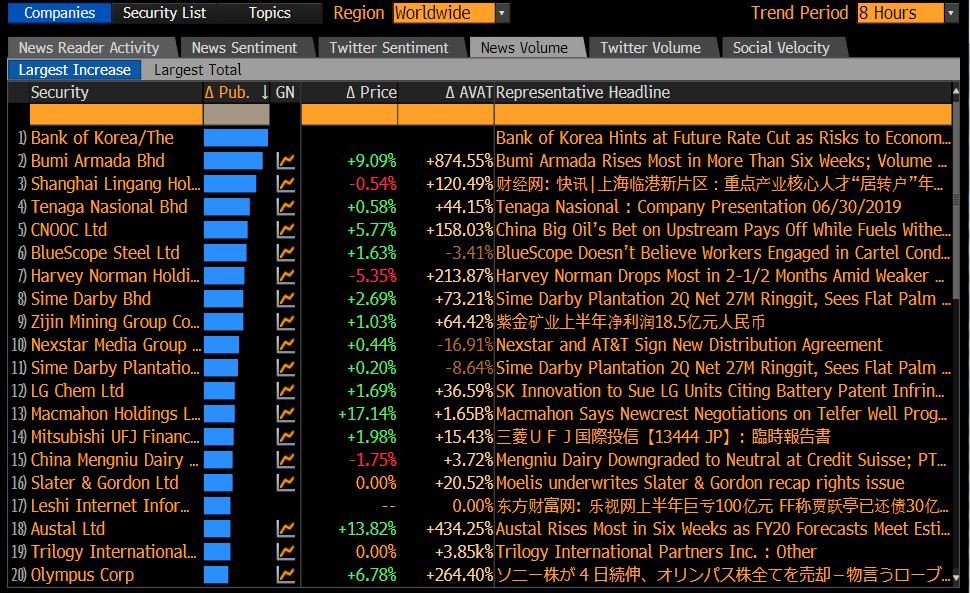Select the Worldwide region field
Screen dimensions: 970x593
click(444, 13)
